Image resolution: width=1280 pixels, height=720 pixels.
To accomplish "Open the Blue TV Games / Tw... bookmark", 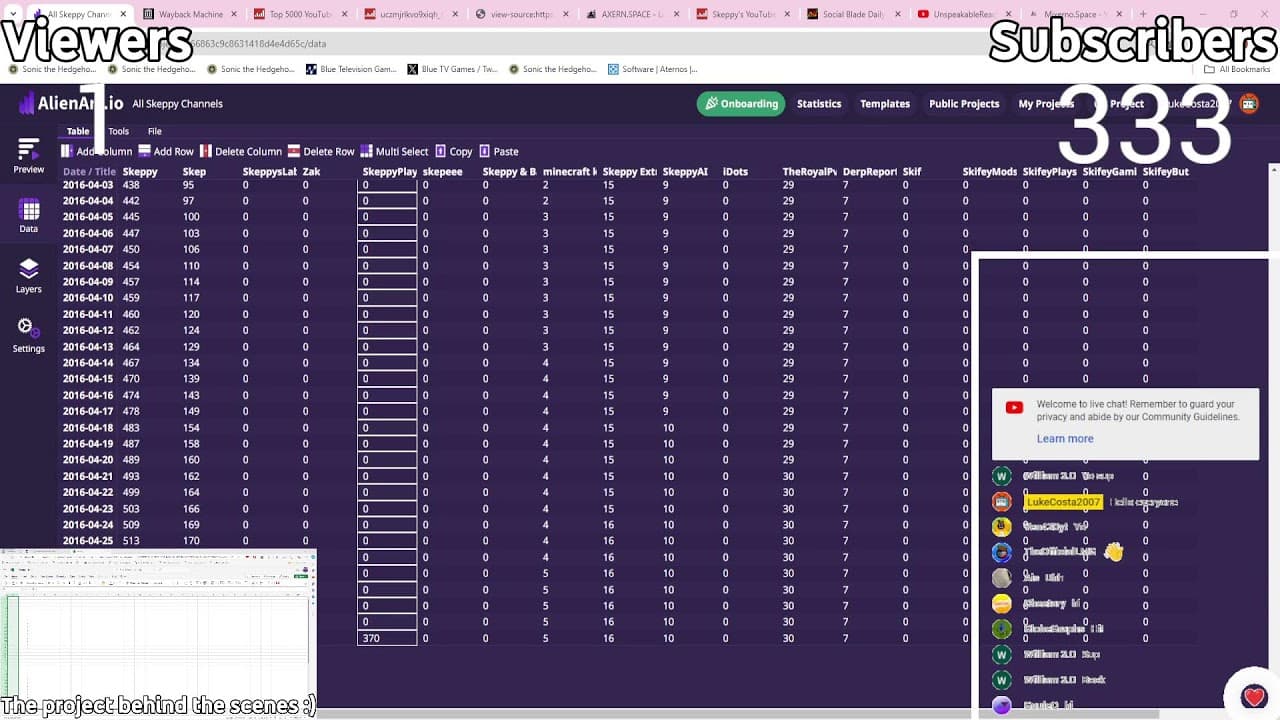I will coord(452,69).
